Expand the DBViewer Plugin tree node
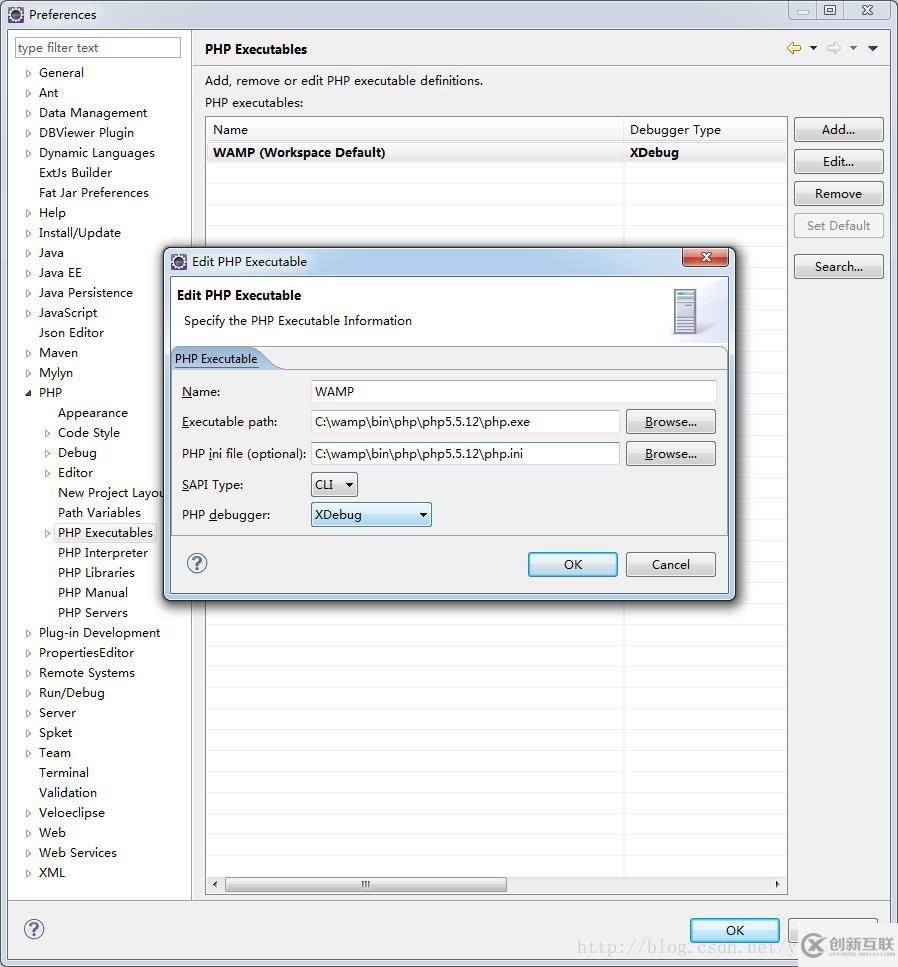The width and height of the screenshot is (898, 967). tap(28, 133)
